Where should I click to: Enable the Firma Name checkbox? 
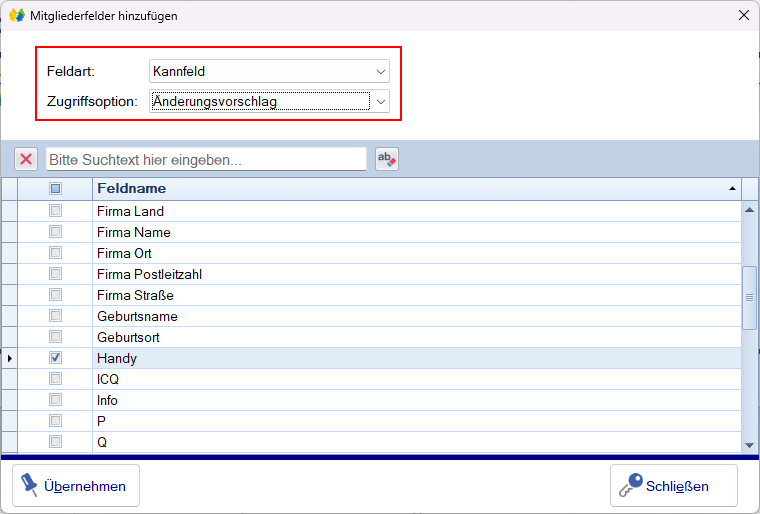(56, 232)
